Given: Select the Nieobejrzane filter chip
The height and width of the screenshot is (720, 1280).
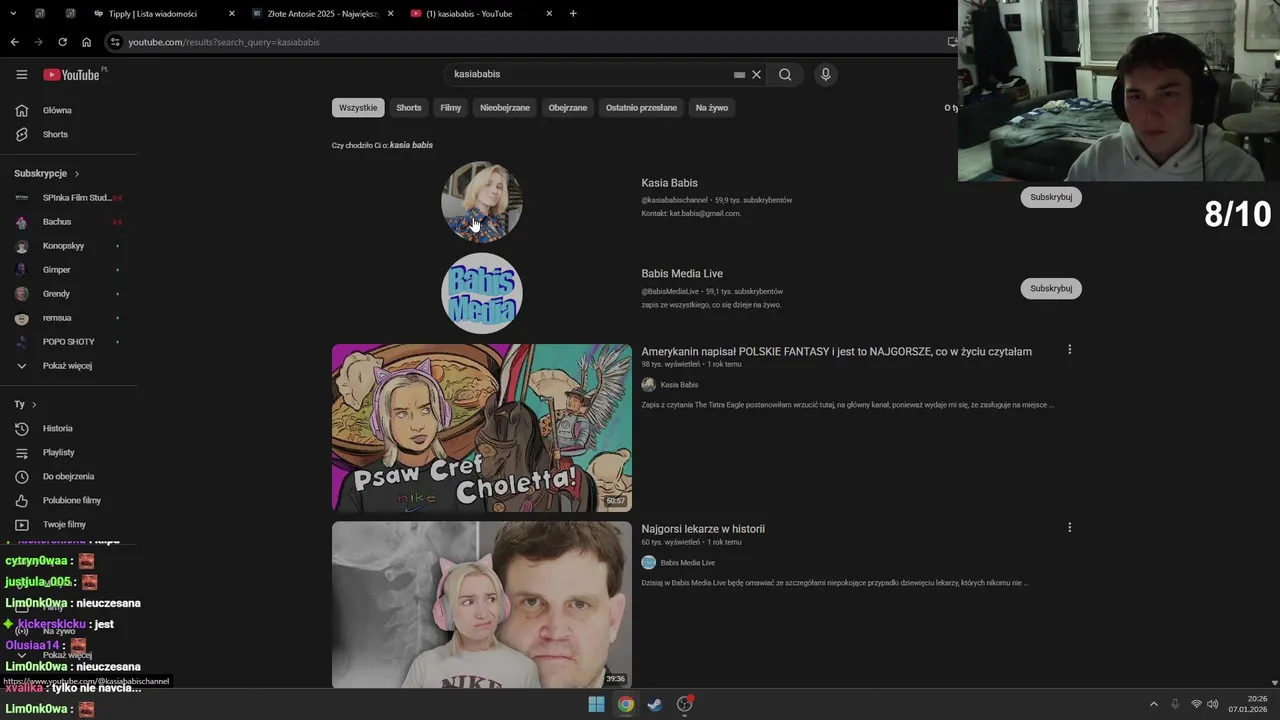Looking at the screenshot, I should [505, 107].
